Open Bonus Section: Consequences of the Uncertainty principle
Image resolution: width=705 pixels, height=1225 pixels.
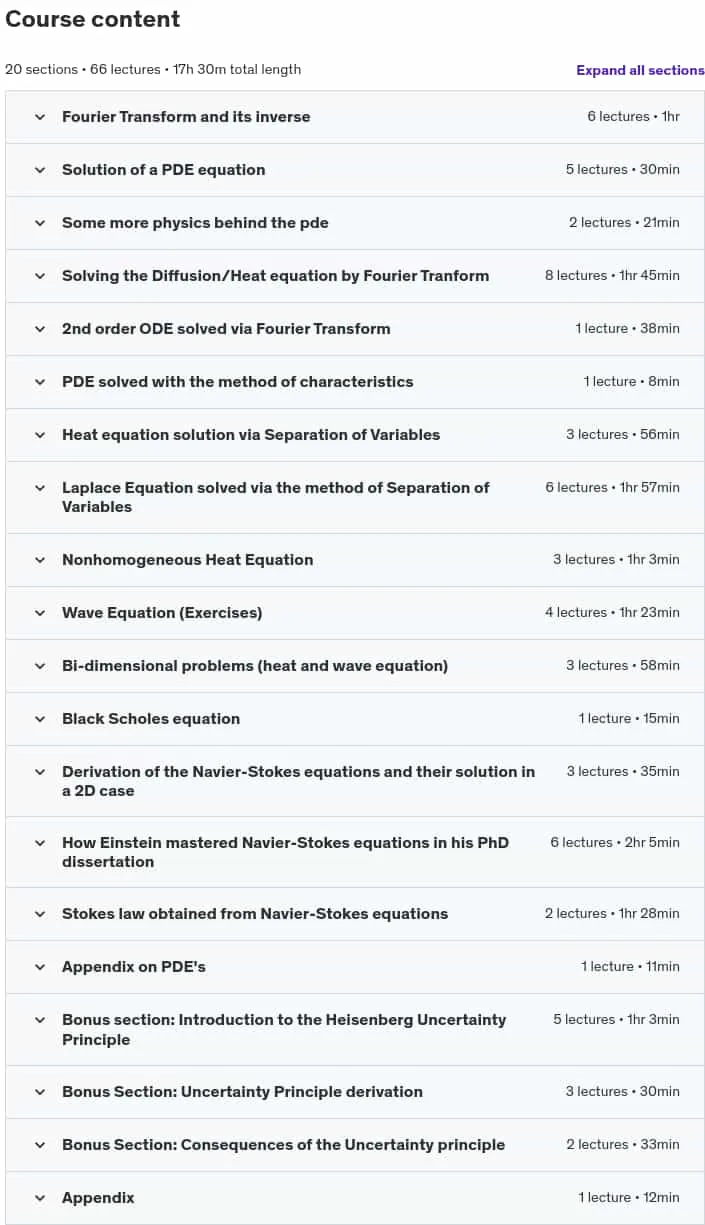pos(355,1145)
